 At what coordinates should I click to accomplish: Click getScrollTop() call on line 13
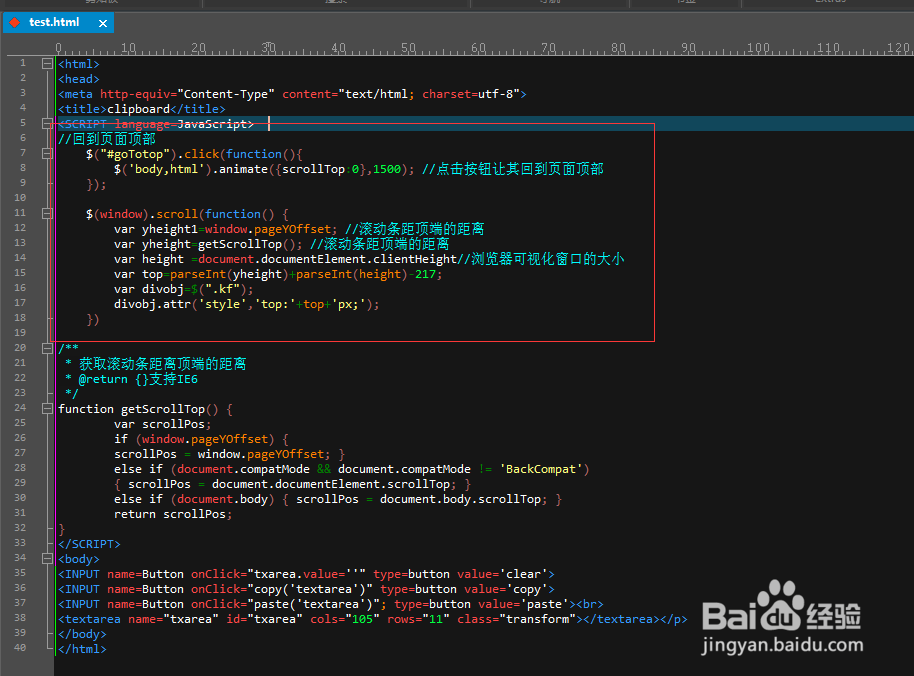pos(248,244)
